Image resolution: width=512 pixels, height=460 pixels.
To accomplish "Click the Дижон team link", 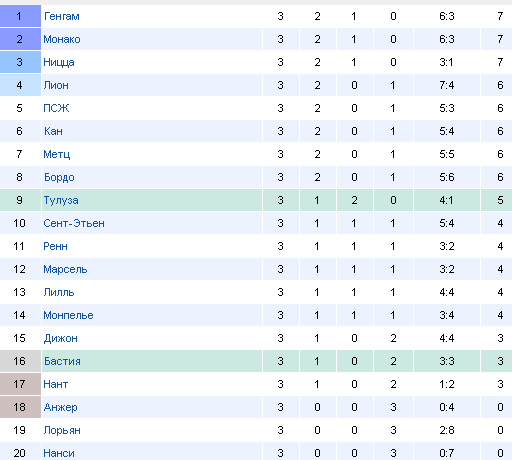I will click(61, 338).
